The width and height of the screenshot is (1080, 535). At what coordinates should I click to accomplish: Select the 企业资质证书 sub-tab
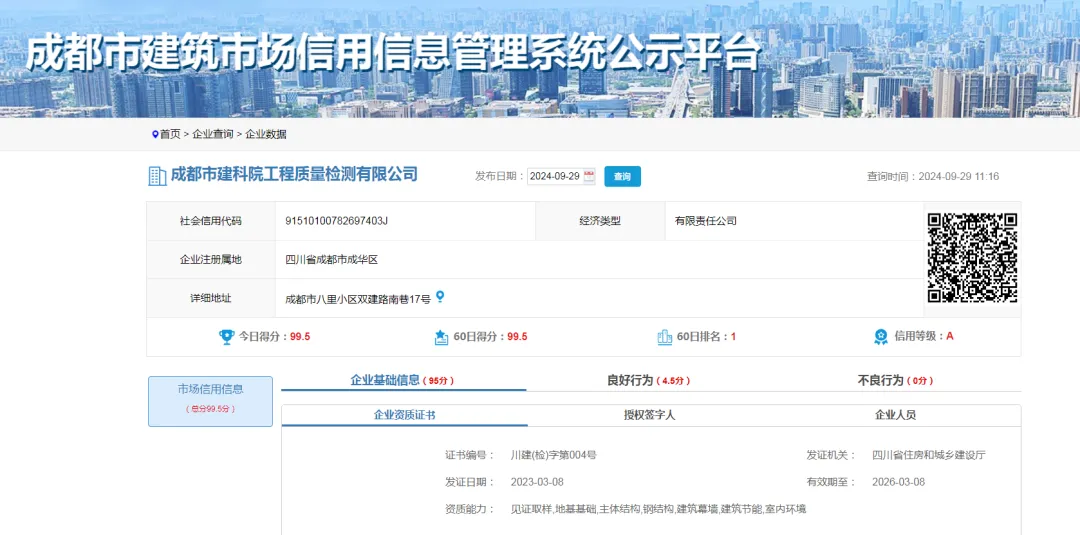tap(404, 415)
